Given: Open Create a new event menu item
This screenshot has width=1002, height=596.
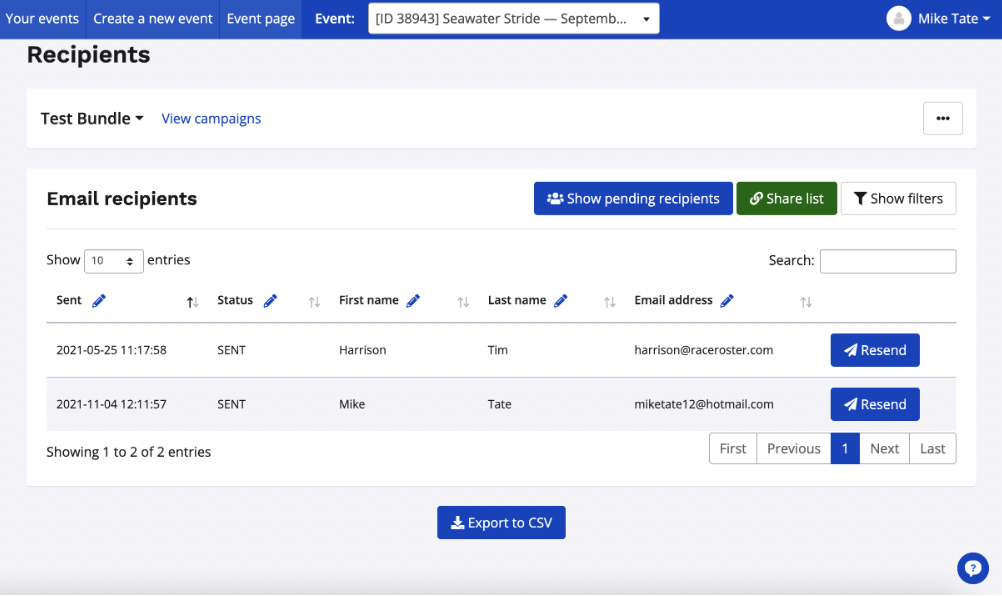Looking at the screenshot, I should 154,19.
